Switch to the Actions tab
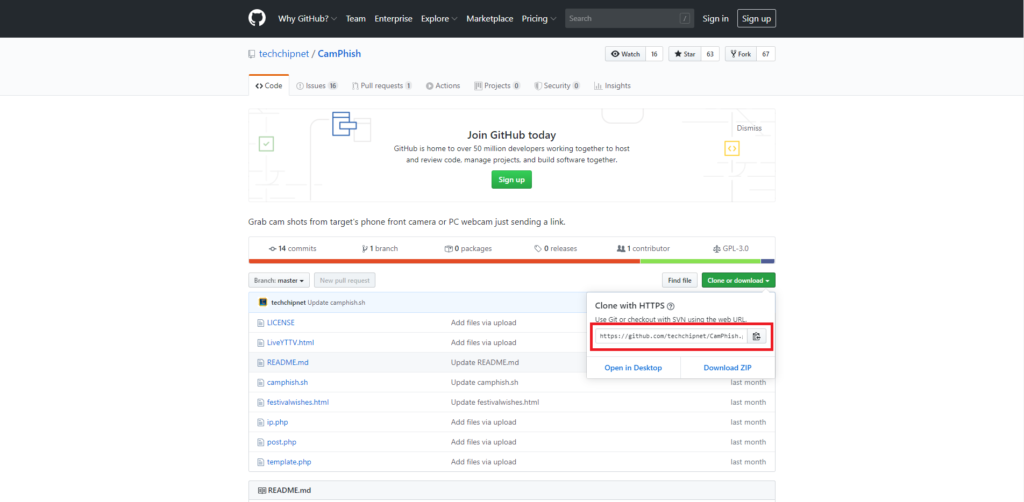The height and width of the screenshot is (502, 1024). (443, 86)
